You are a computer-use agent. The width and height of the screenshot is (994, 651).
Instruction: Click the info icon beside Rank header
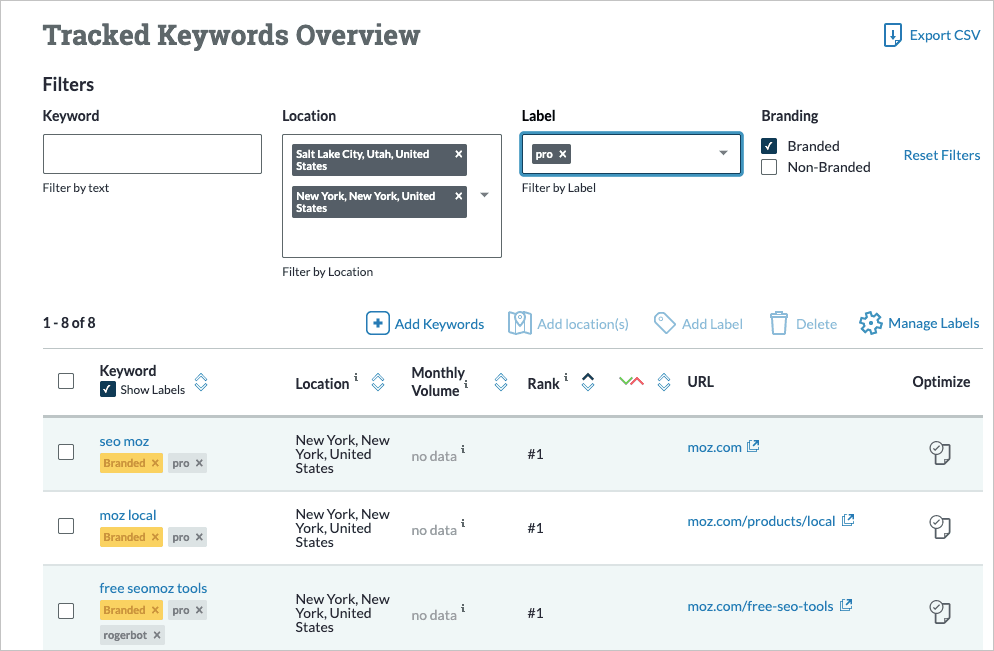tap(565, 378)
